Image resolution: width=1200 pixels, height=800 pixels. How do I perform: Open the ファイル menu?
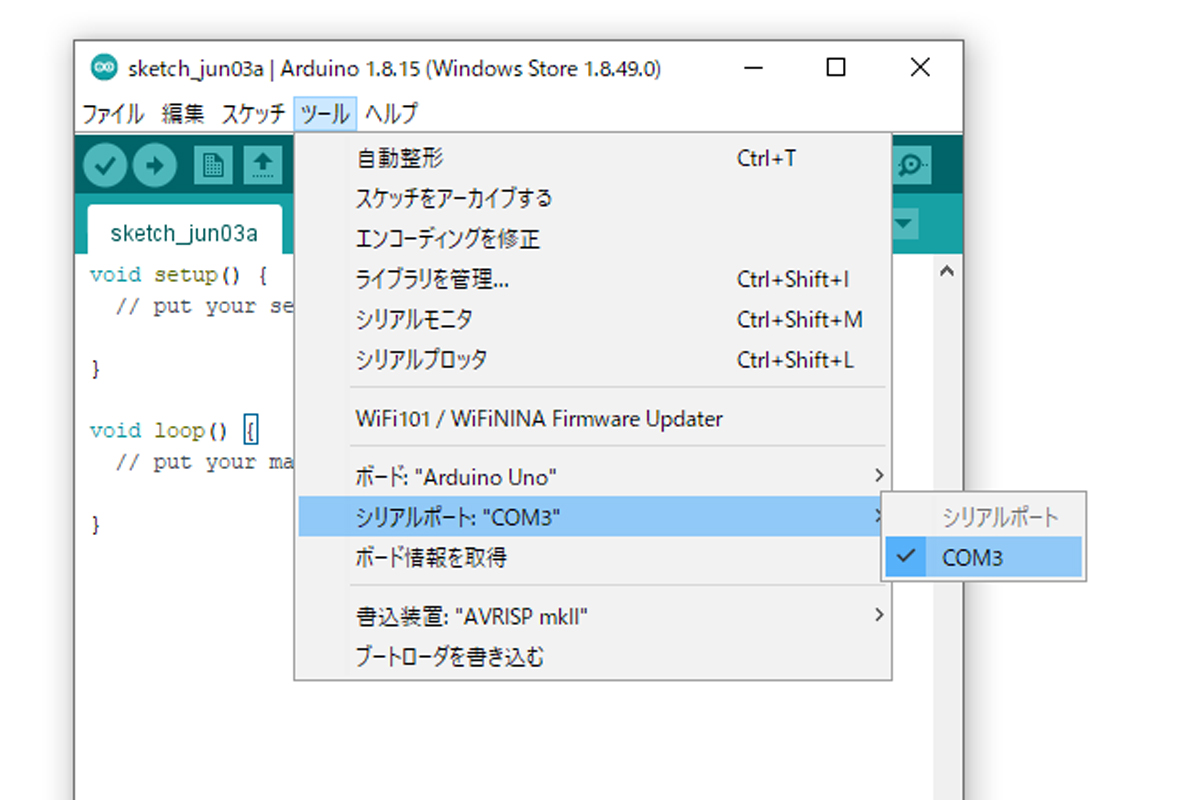(112, 114)
